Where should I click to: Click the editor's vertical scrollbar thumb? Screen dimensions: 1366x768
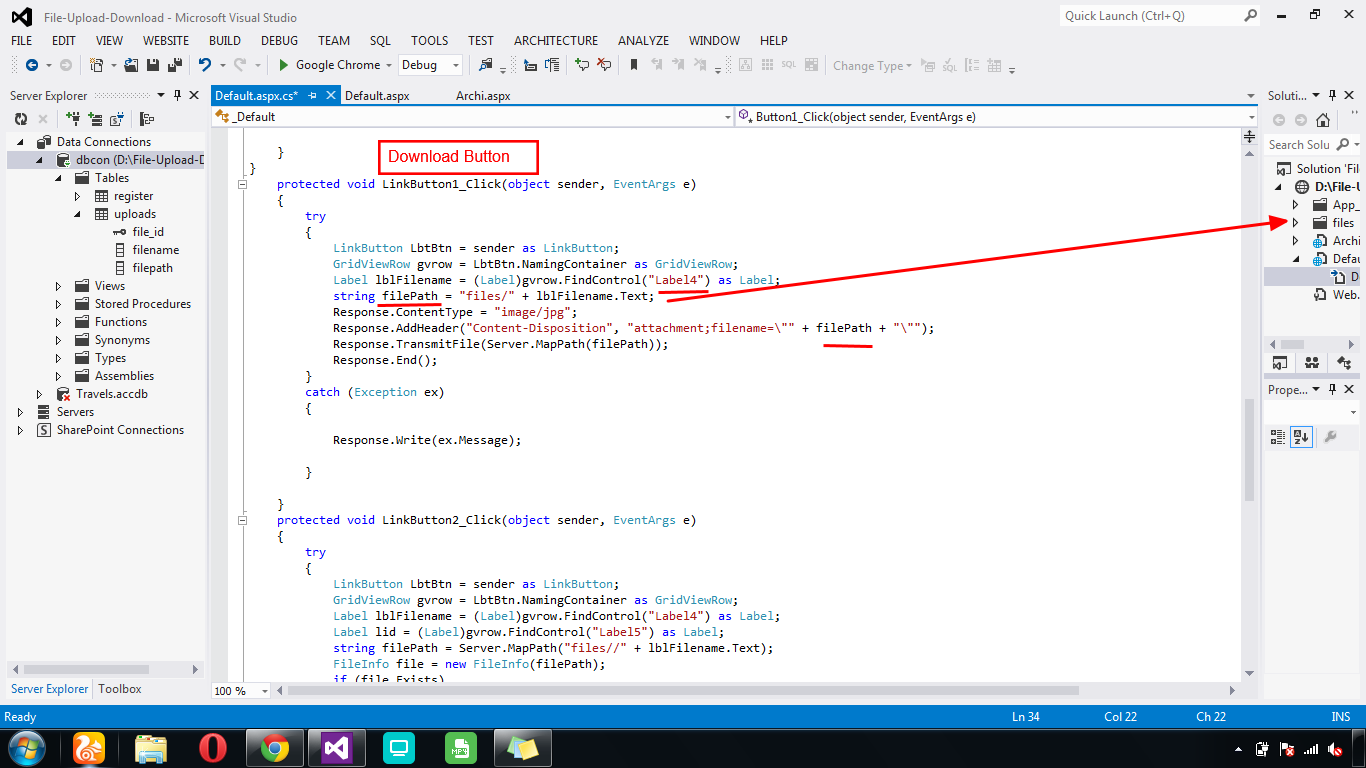[1249, 450]
